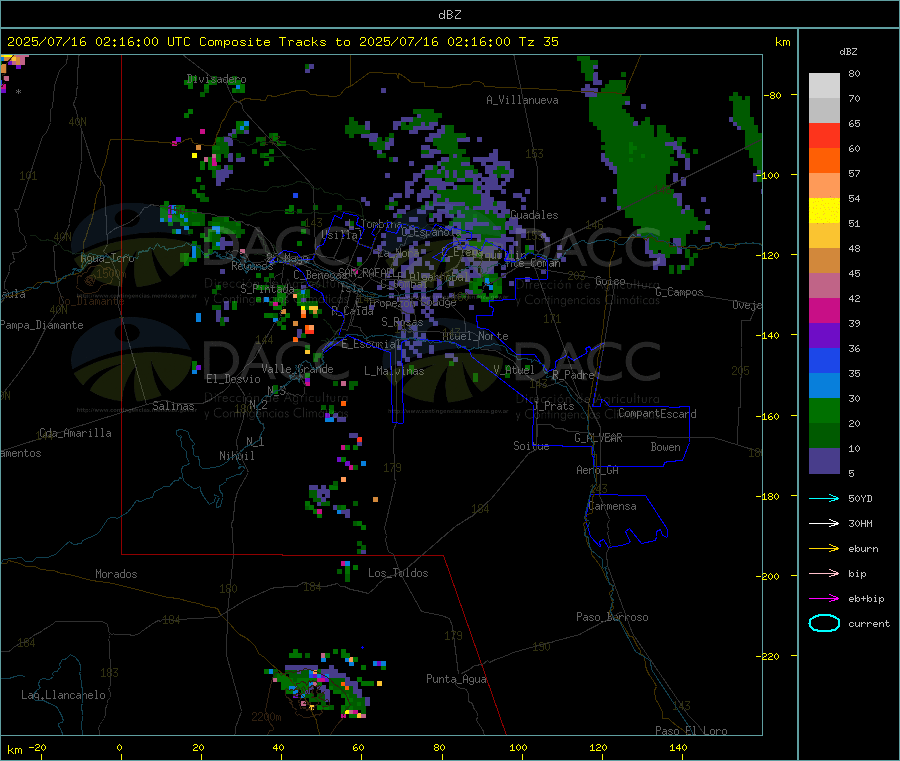
Task: Click the Salinas map label
Action: tap(173, 406)
